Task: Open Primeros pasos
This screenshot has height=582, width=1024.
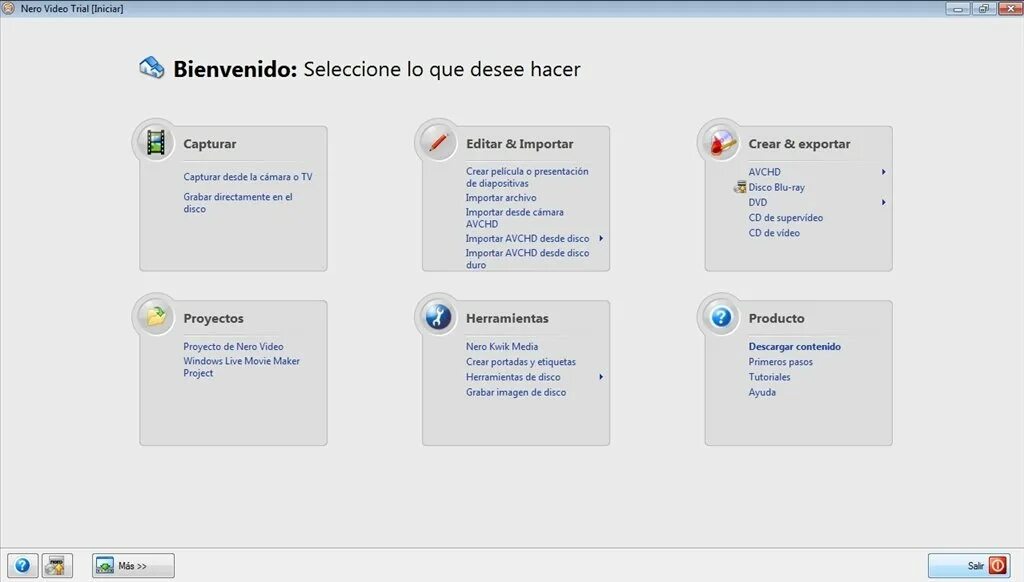Action: point(780,361)
